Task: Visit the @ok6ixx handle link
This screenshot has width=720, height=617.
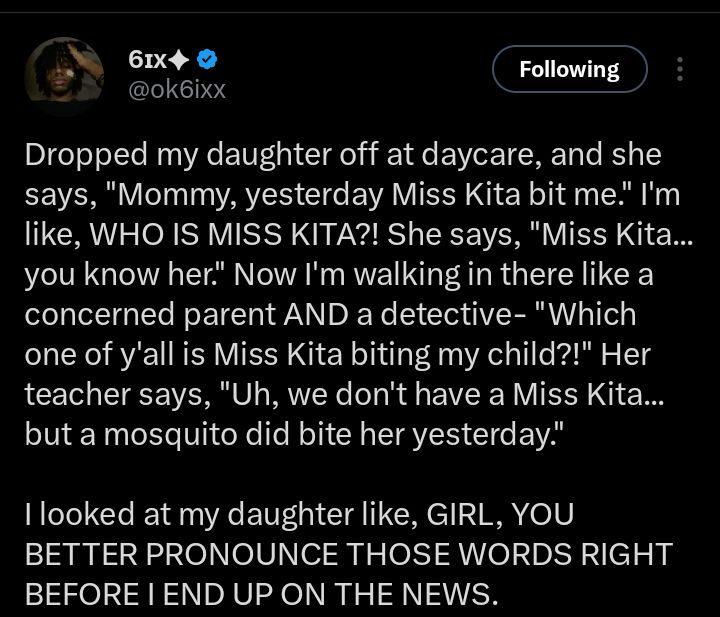Action: coord(177,89)
